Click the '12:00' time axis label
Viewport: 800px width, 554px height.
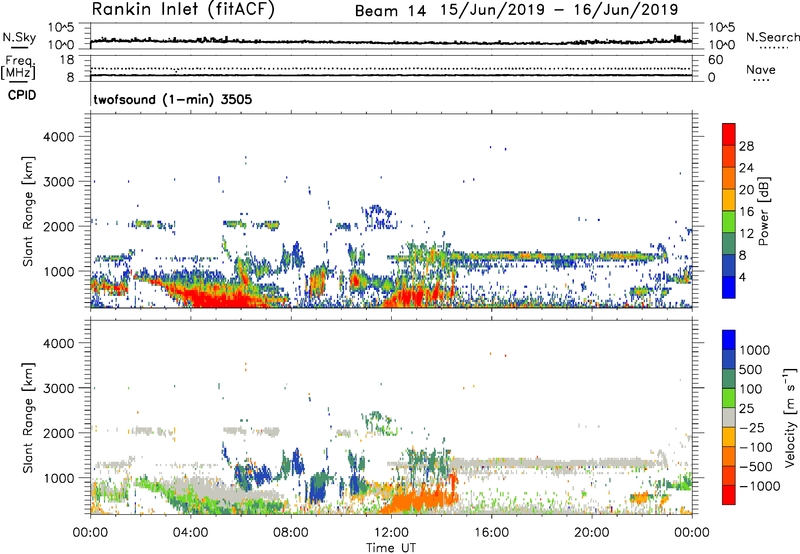(x=391, y=533)
